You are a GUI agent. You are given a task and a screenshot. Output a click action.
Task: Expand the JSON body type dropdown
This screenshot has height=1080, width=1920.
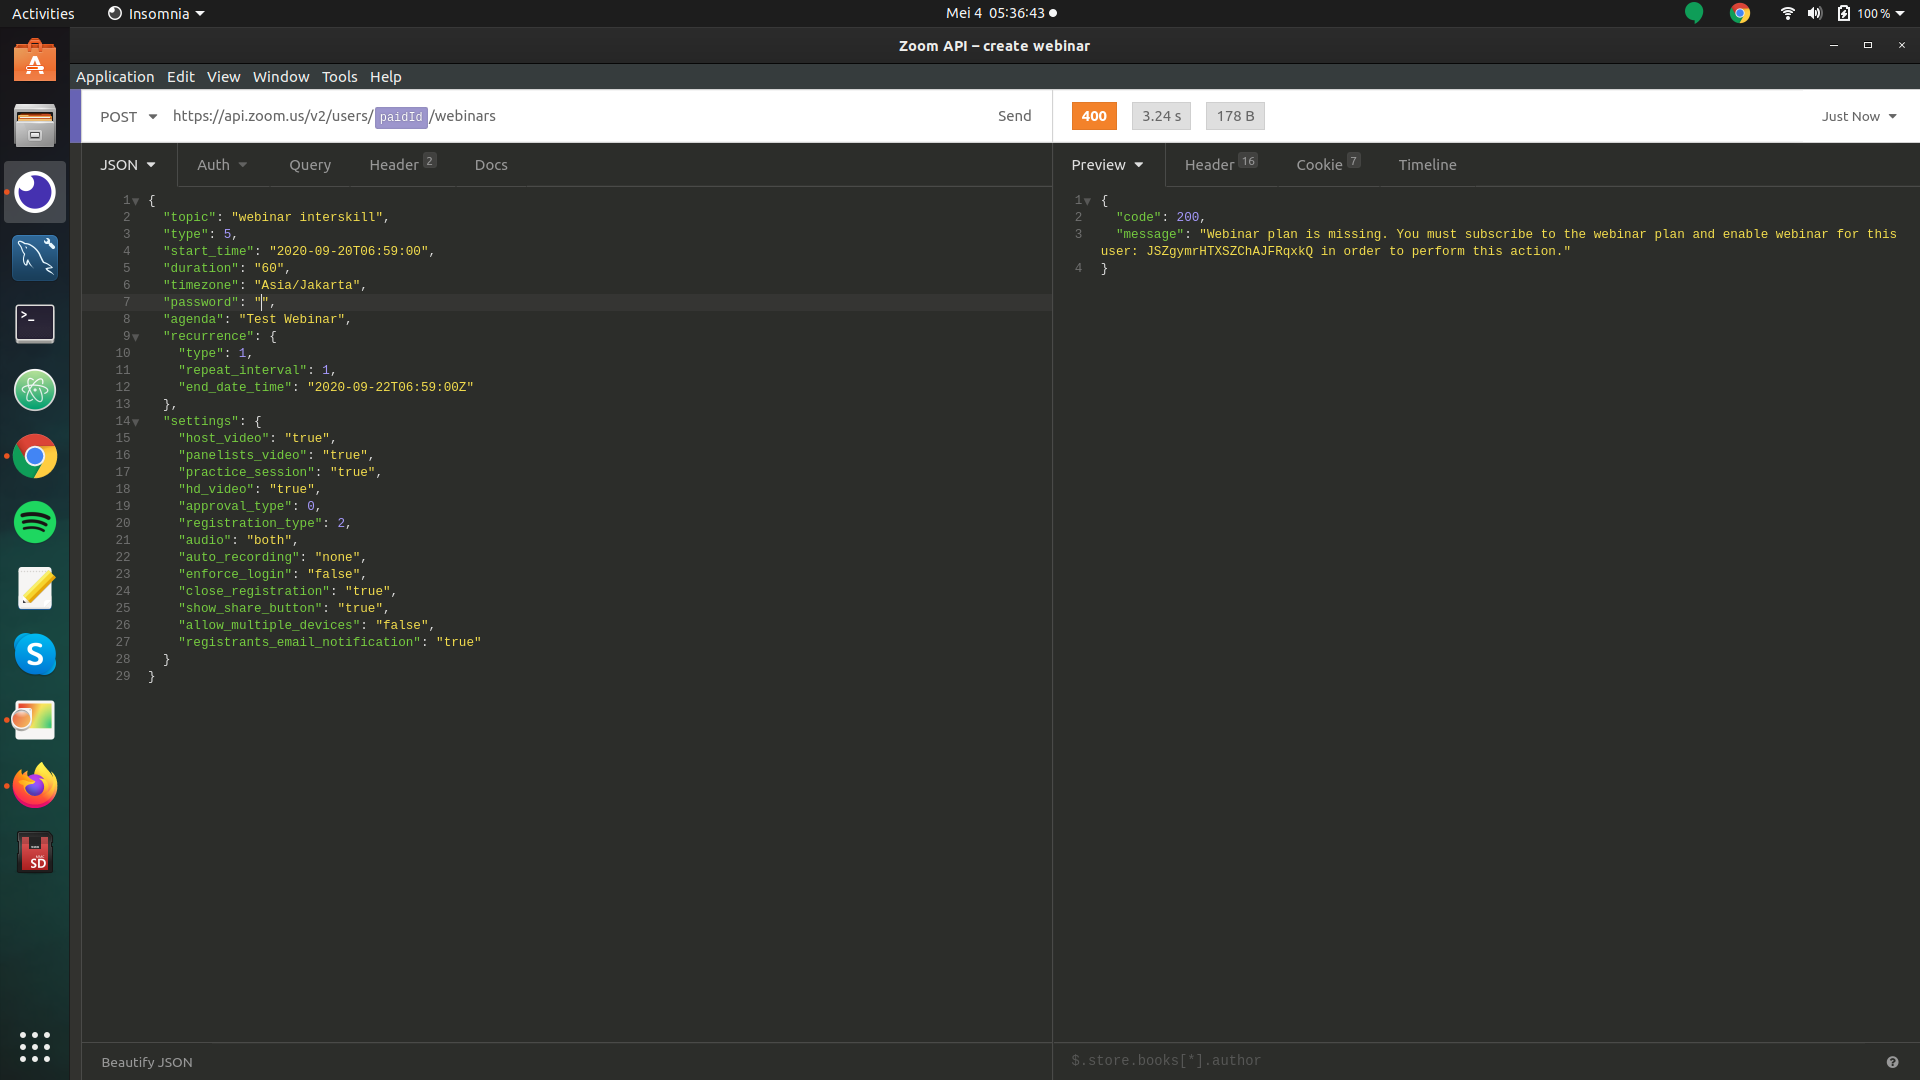[128, 165]
